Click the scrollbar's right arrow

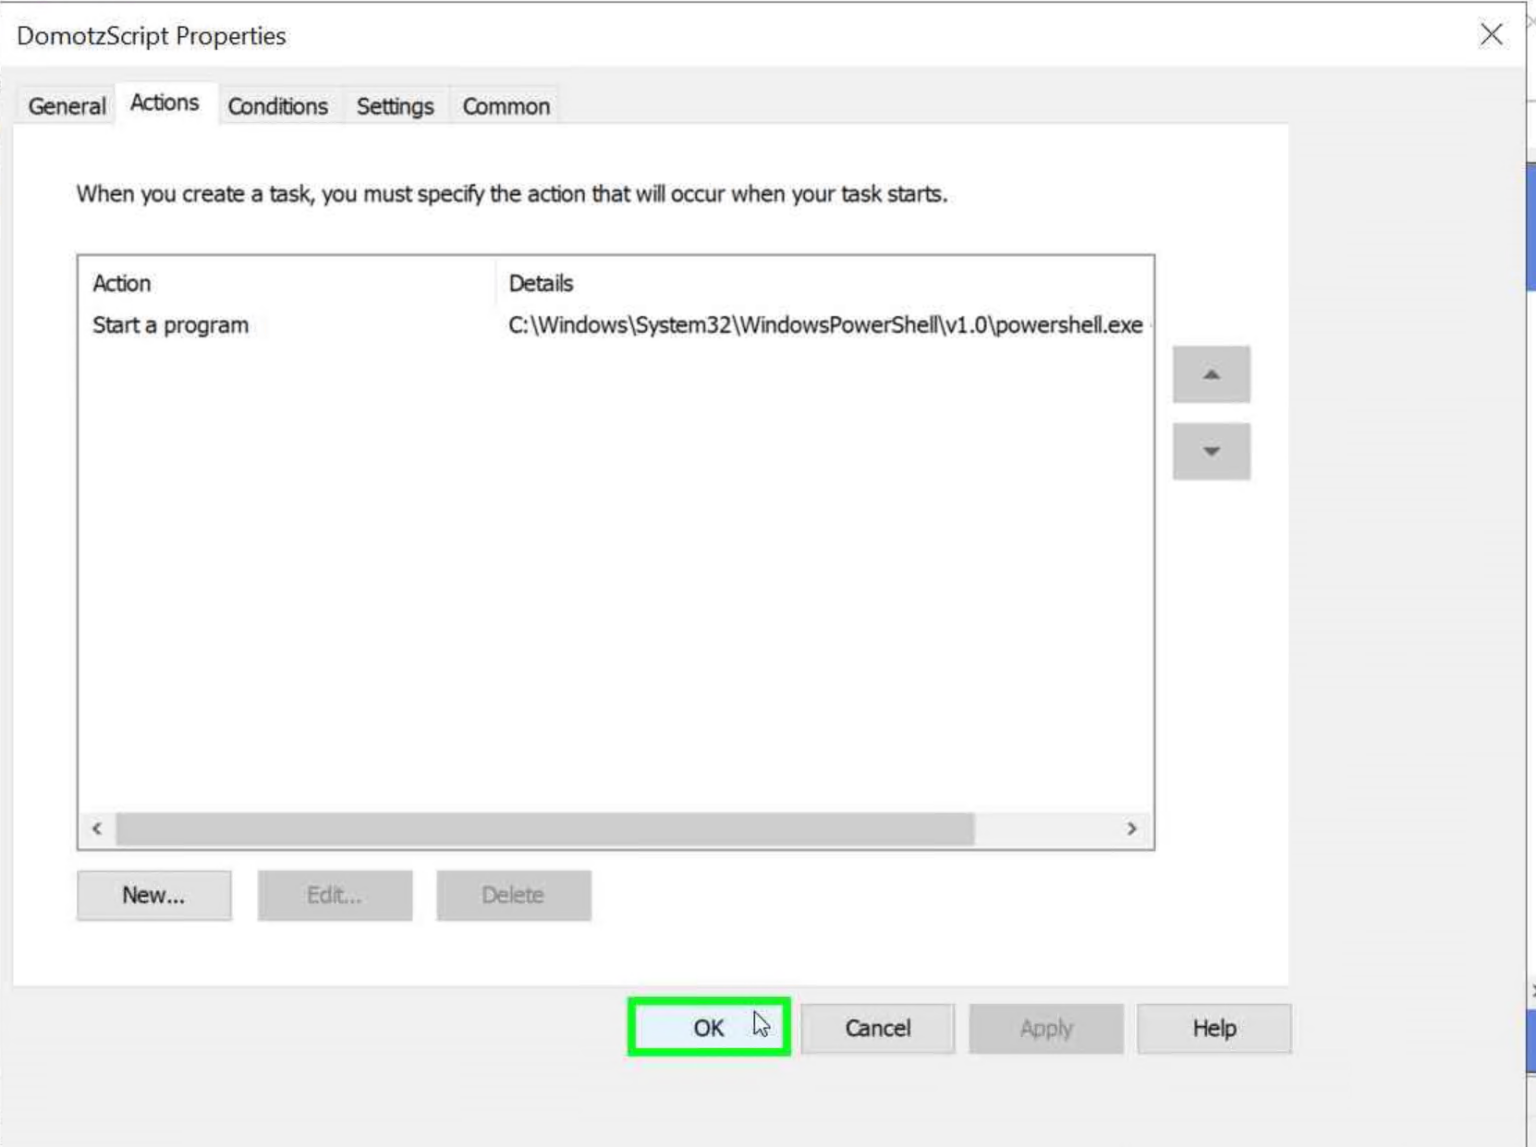(1131, 828)
